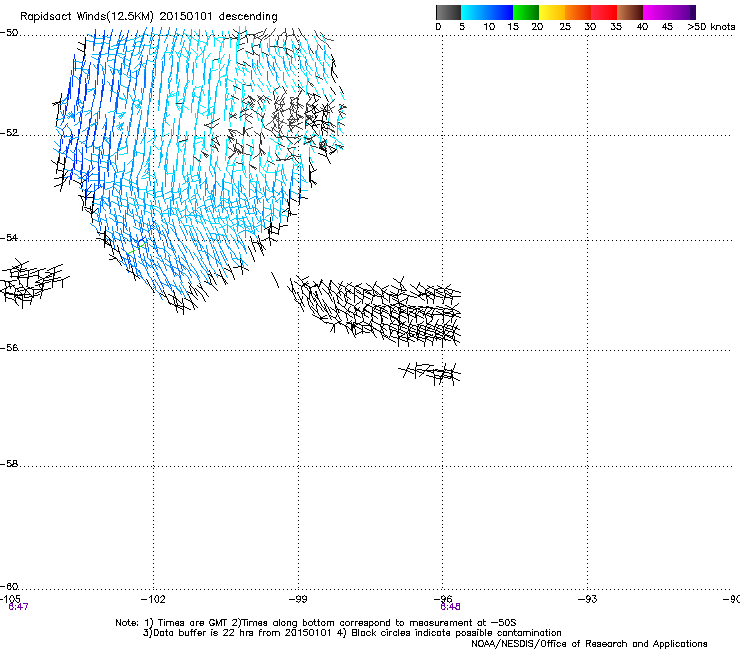Click the 'Times are GMT' note text

pos(193,623)
